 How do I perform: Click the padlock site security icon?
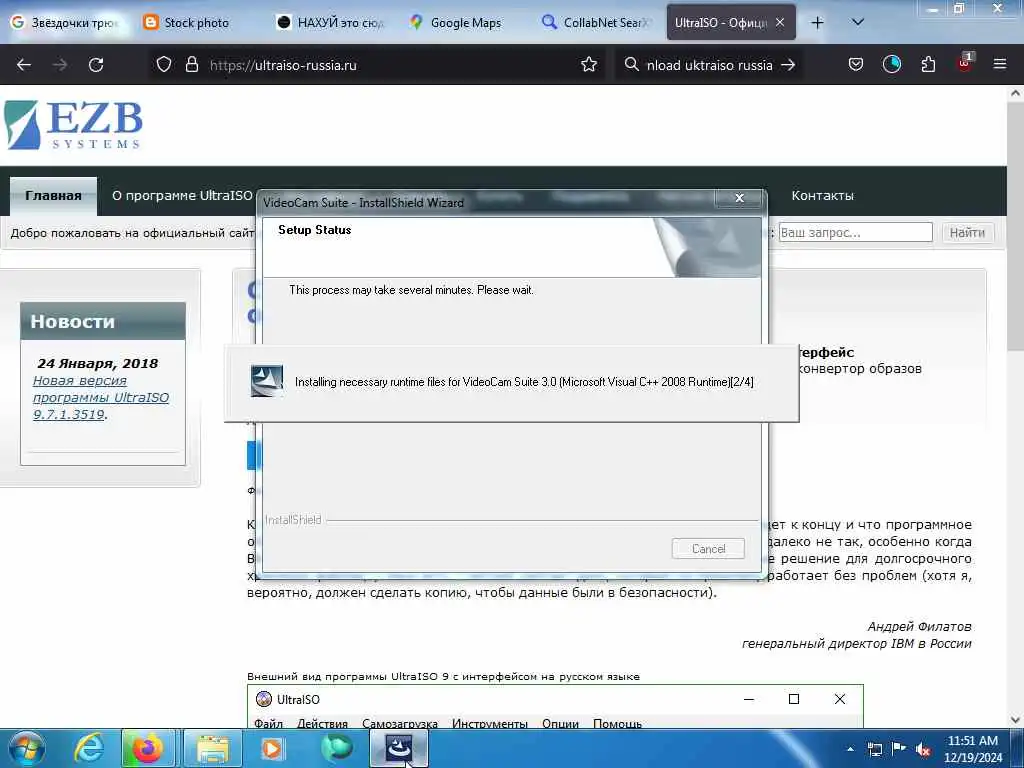coord(191,65)
